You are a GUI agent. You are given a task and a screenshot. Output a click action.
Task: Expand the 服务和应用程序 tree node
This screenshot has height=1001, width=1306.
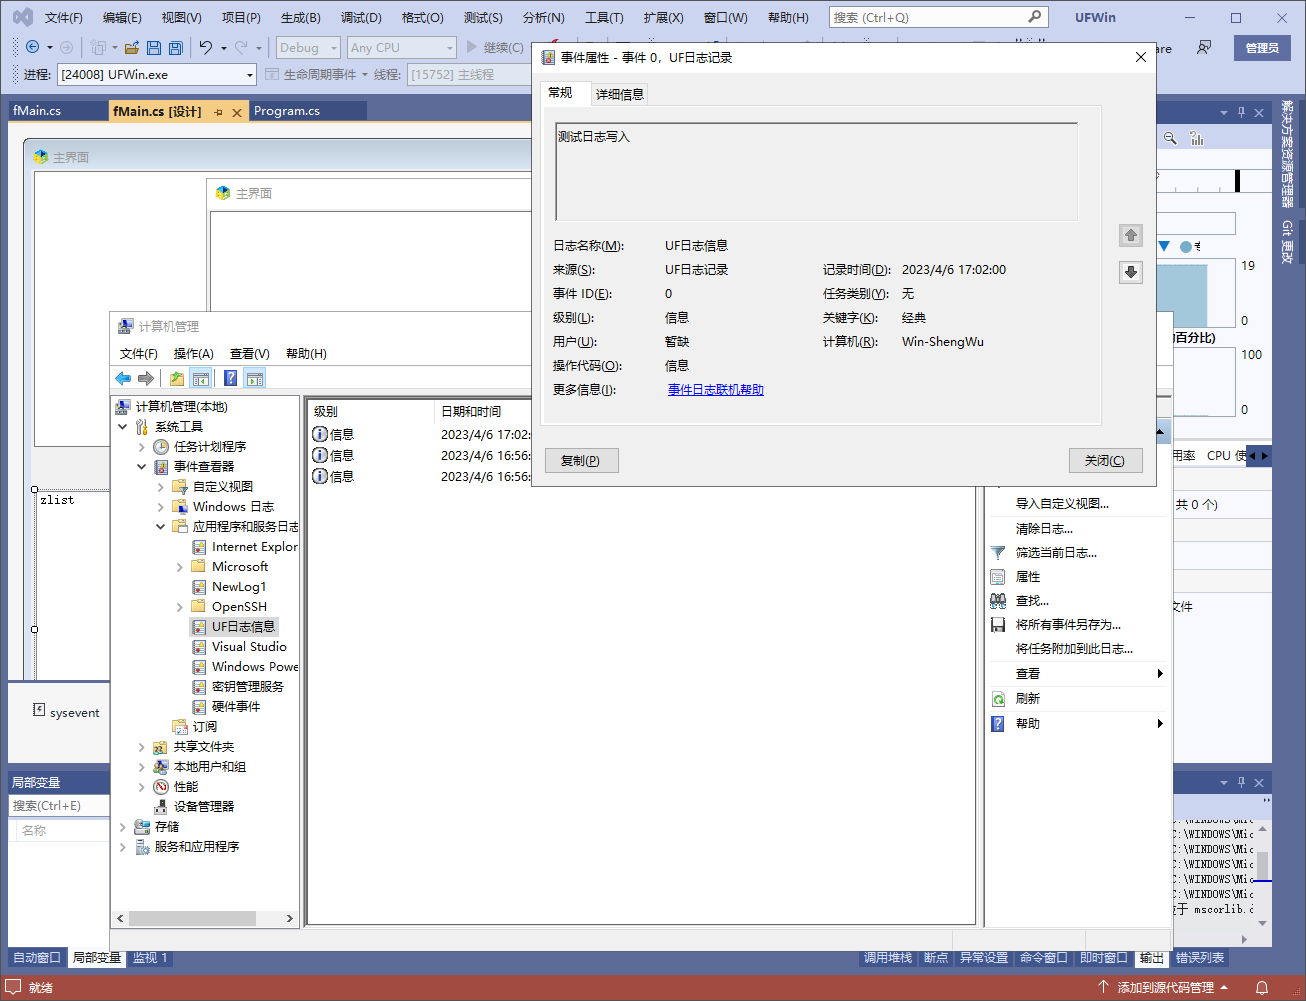coord(123,847)
